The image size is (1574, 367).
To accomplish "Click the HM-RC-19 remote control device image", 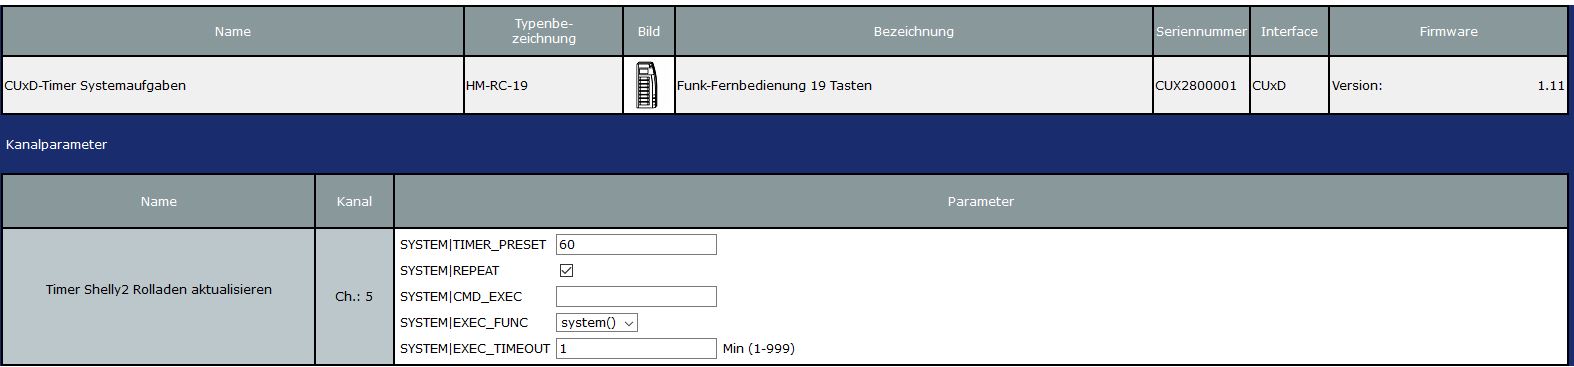I will (647, 86).
